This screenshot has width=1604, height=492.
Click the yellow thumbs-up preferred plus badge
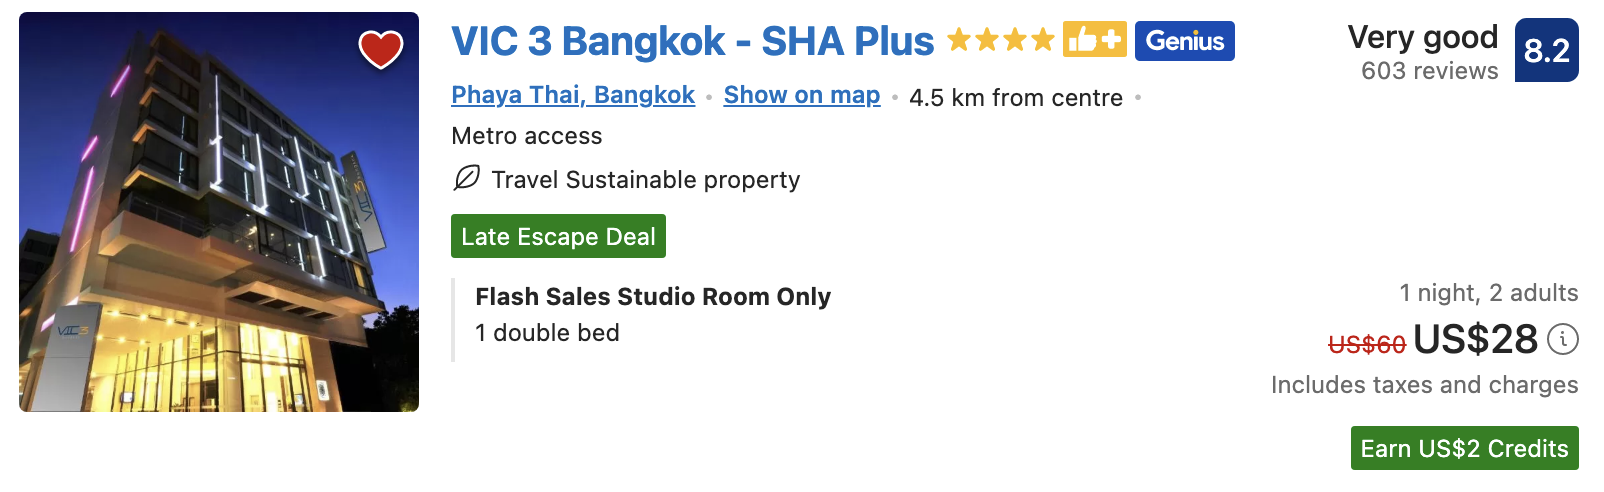click(x=1094, y=40)
